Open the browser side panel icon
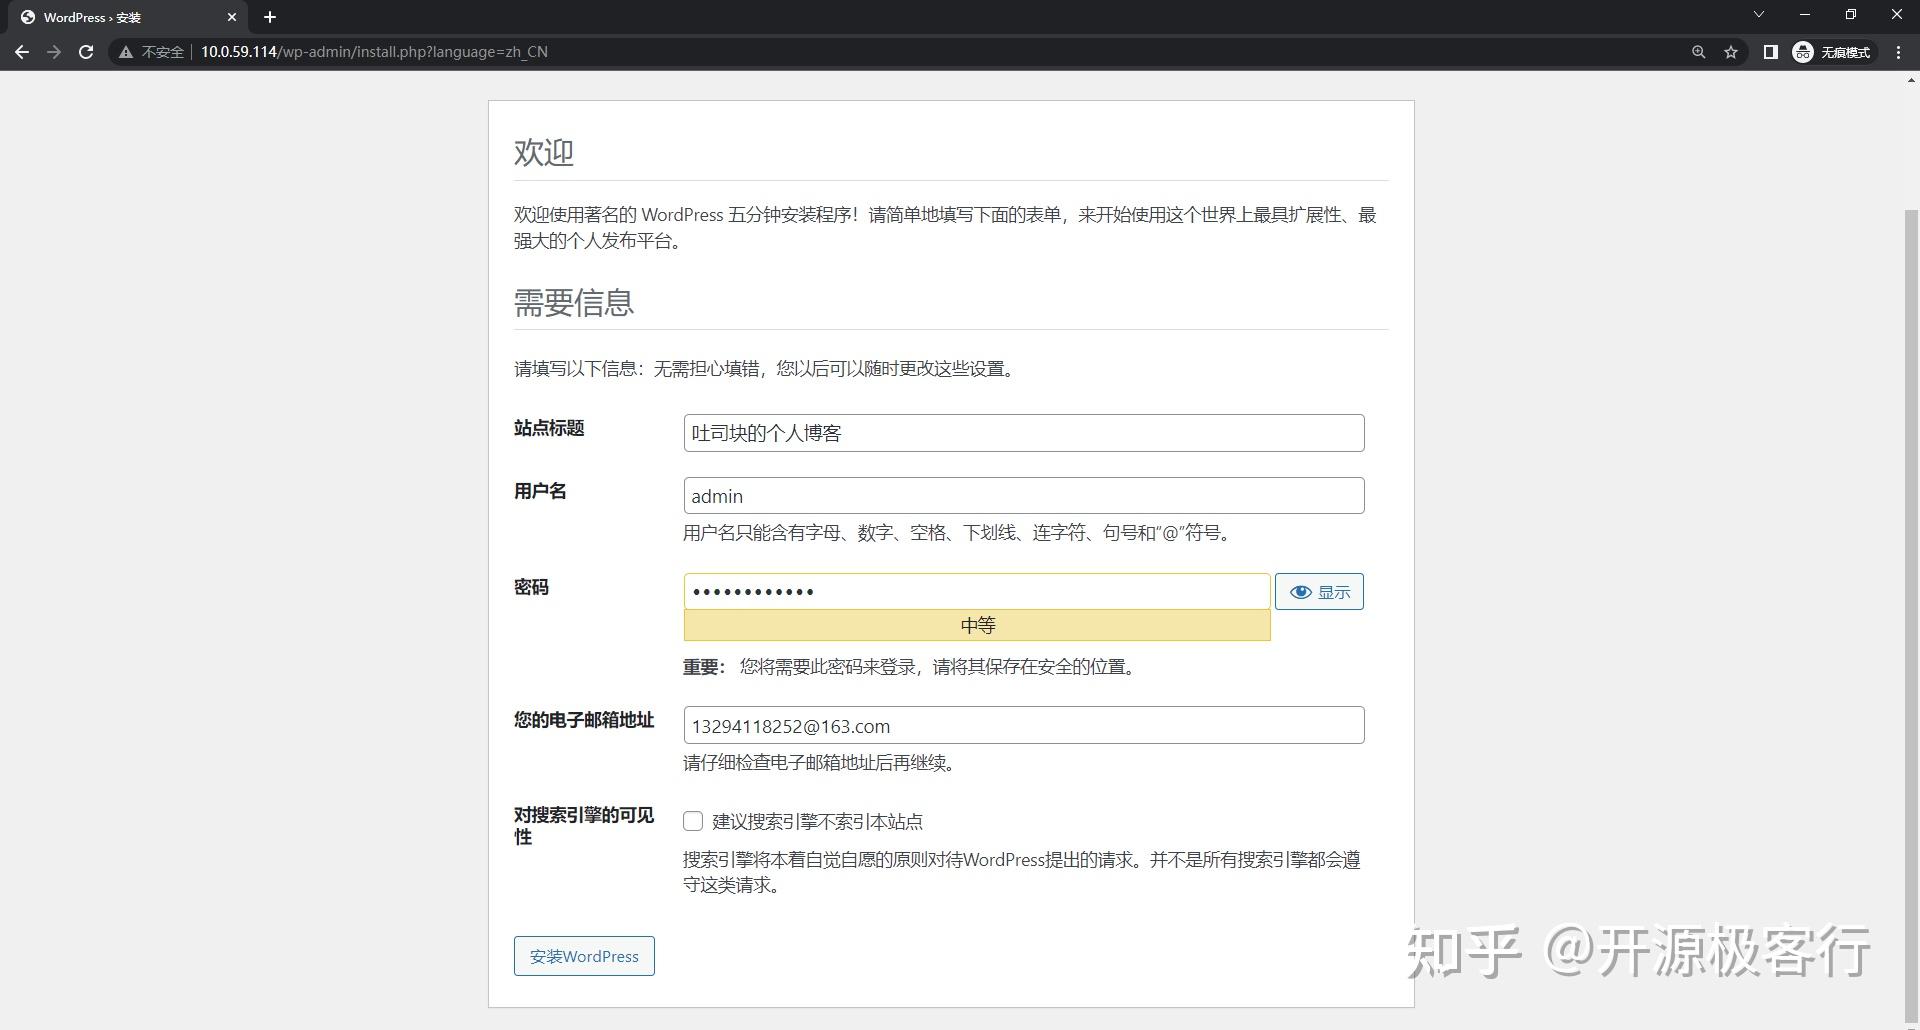The image size is (1920, 1030). pyautogui.click(x=1770, y=51)
